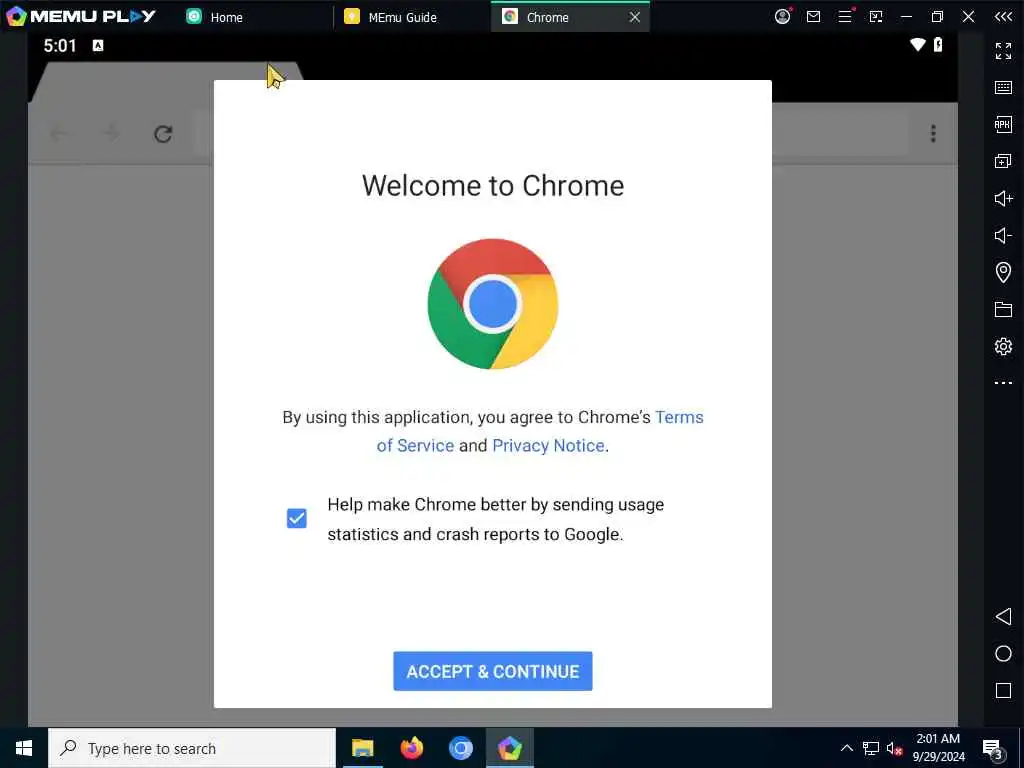Show hidden system tray icons
The image size is (1024, 768).
tap(846, 748)
